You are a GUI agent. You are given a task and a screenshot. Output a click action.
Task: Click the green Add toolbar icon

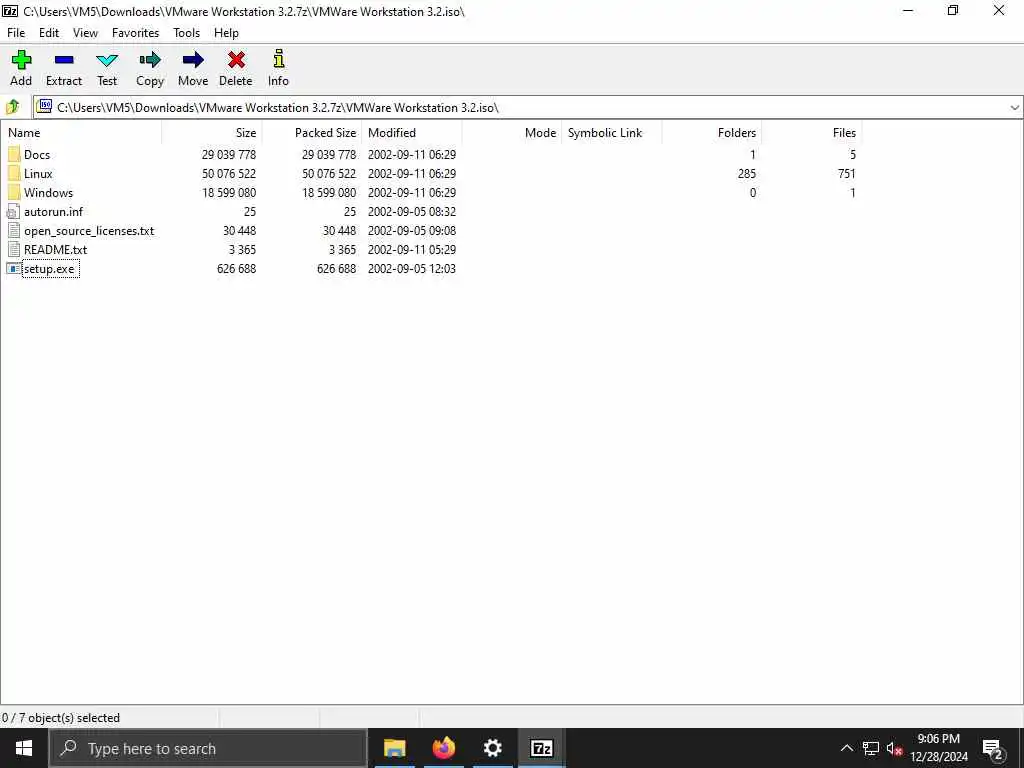(x=21, y=60)
